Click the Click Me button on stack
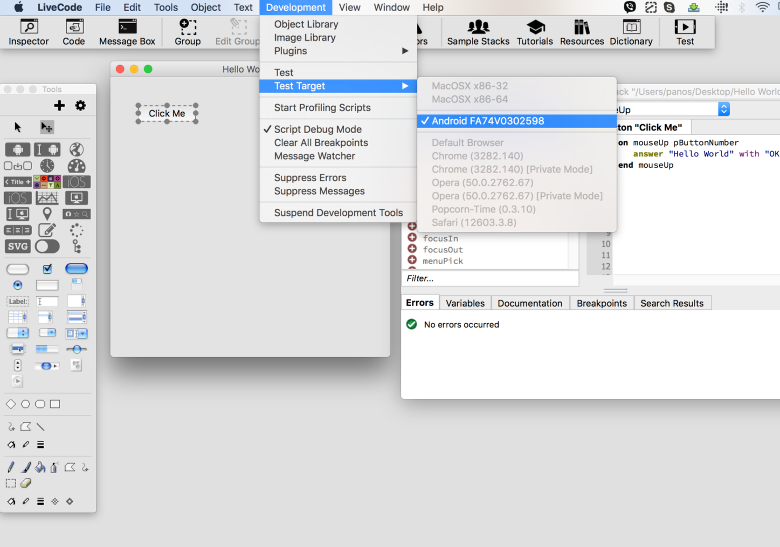The image size is (780, 547). pos(167,113)
